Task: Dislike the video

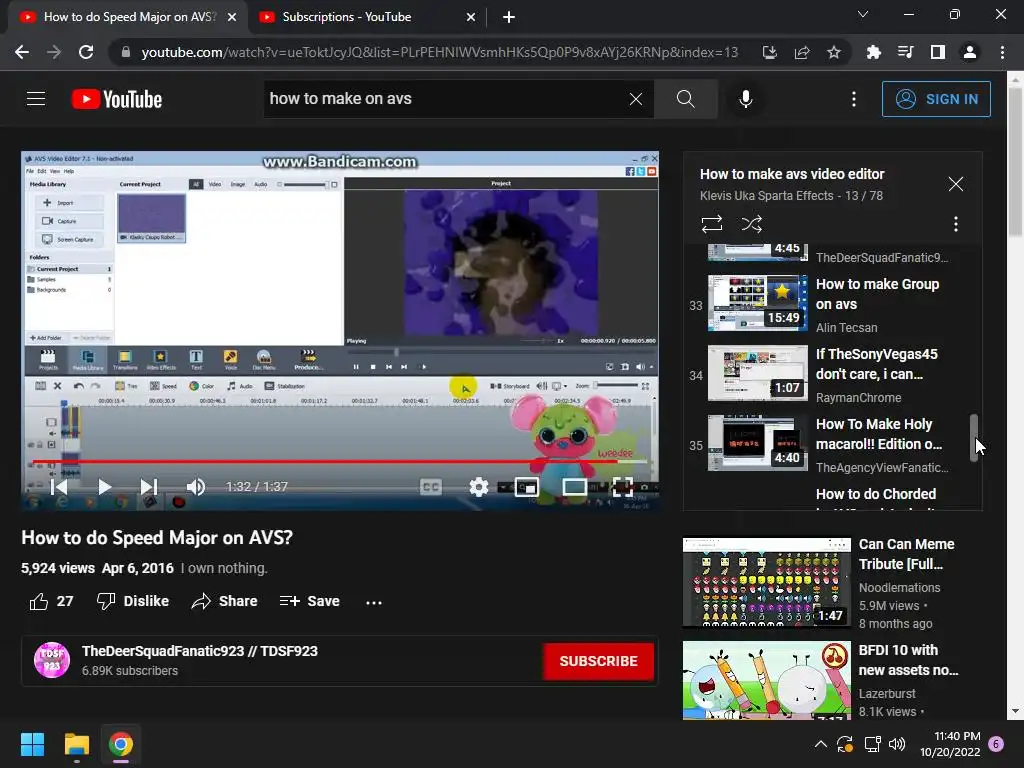Action: (x=133, y=601)
